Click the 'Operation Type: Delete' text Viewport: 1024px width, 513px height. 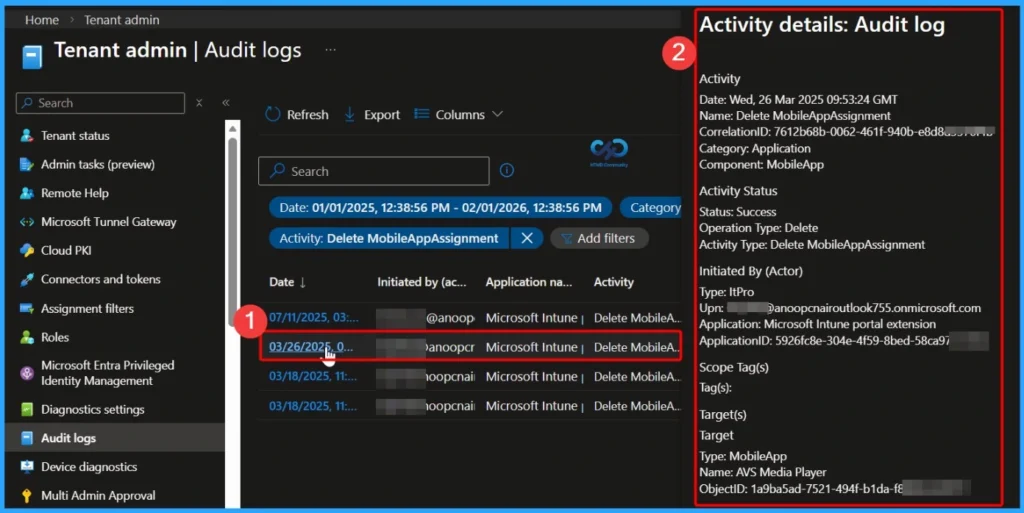point(759,228)
